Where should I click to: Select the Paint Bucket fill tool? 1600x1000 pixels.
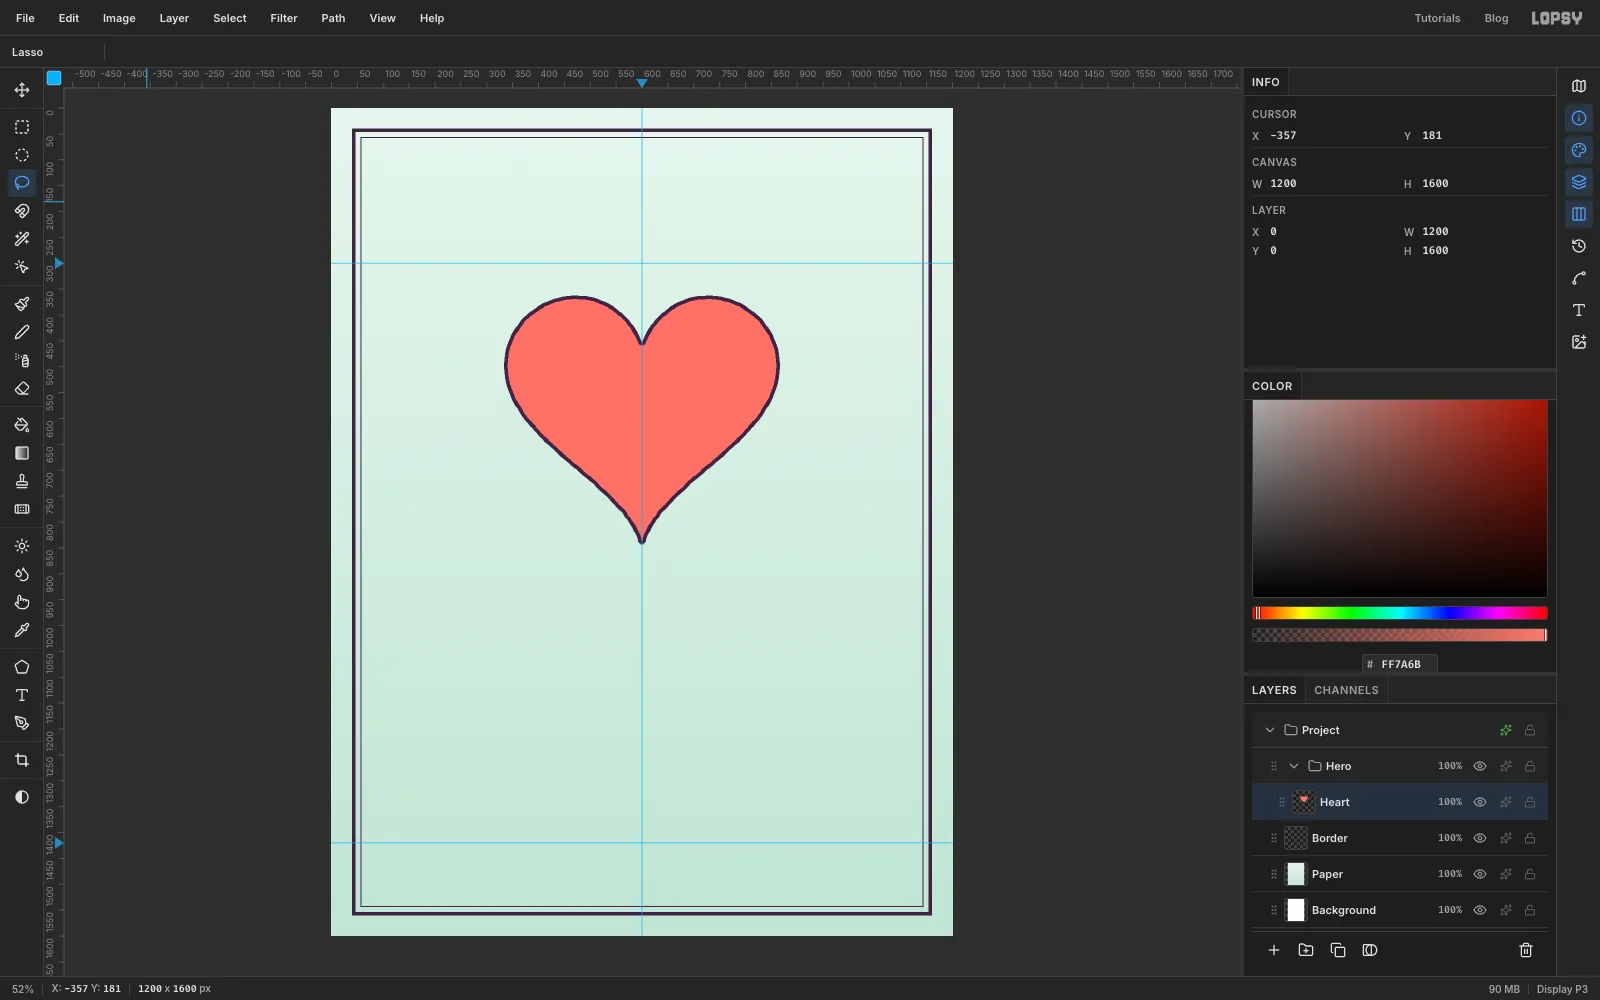[x=22, y=425]
